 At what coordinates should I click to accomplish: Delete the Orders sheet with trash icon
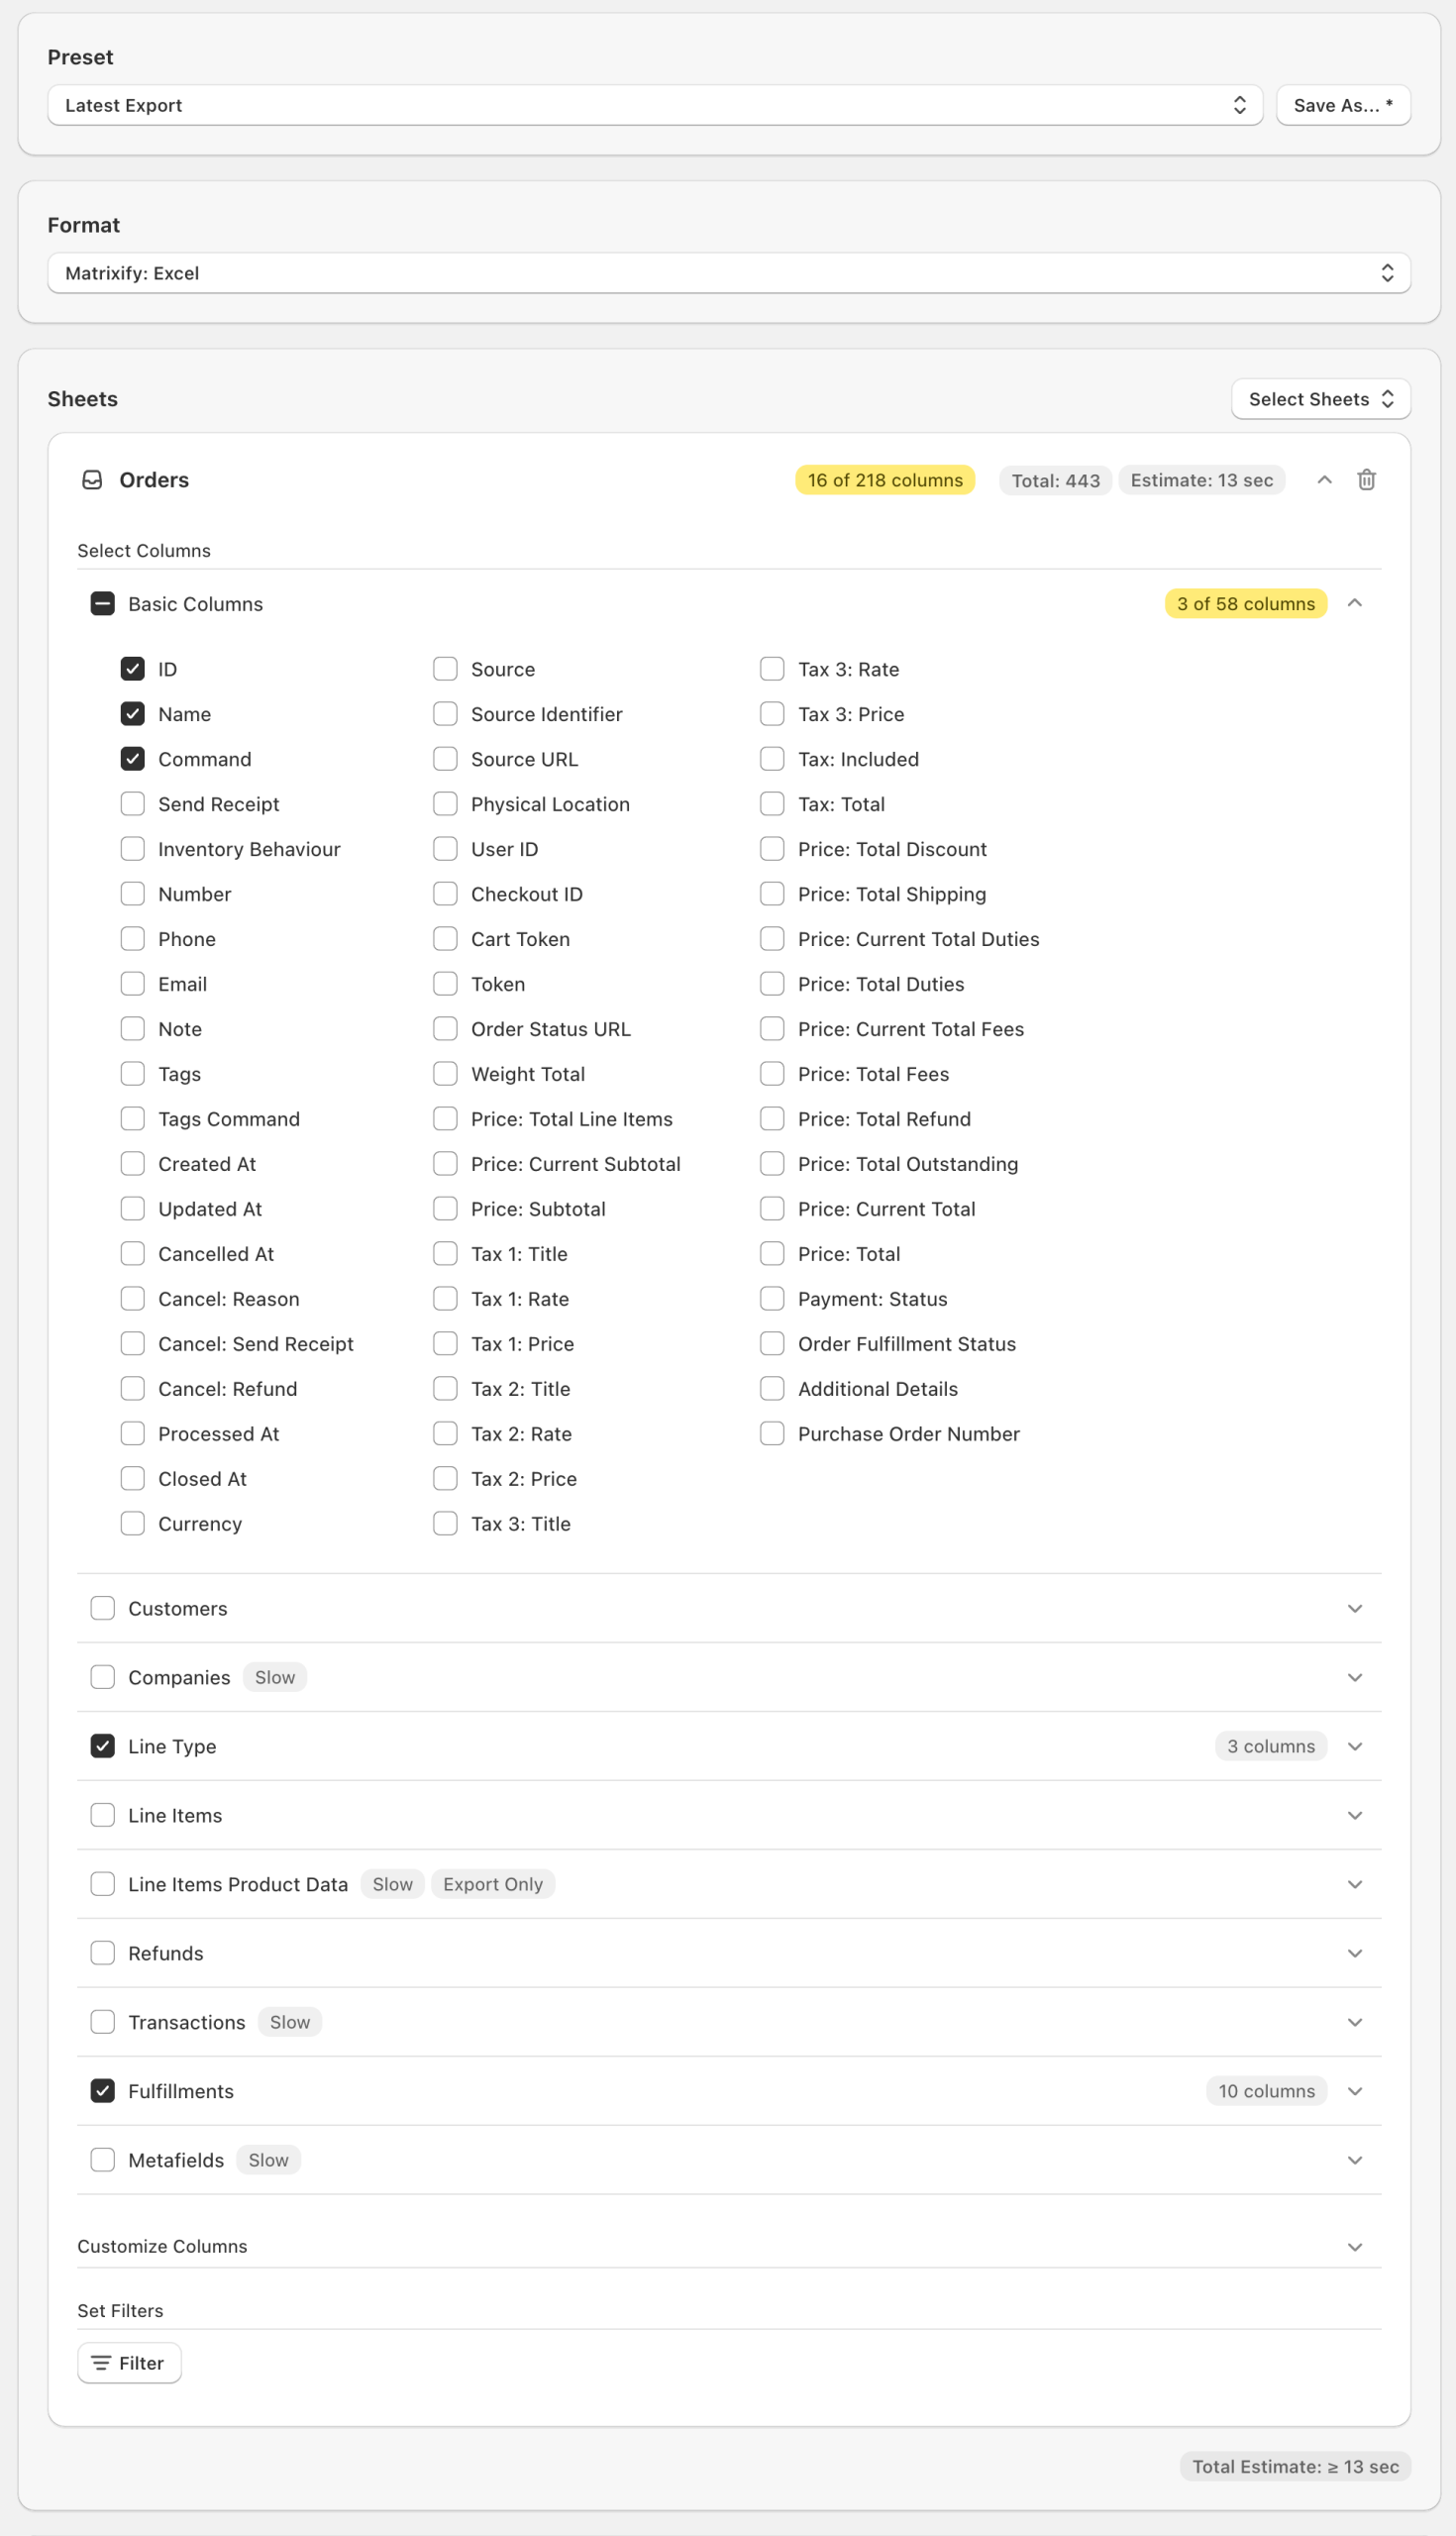pyautogui.click(x=1366, y=480)
